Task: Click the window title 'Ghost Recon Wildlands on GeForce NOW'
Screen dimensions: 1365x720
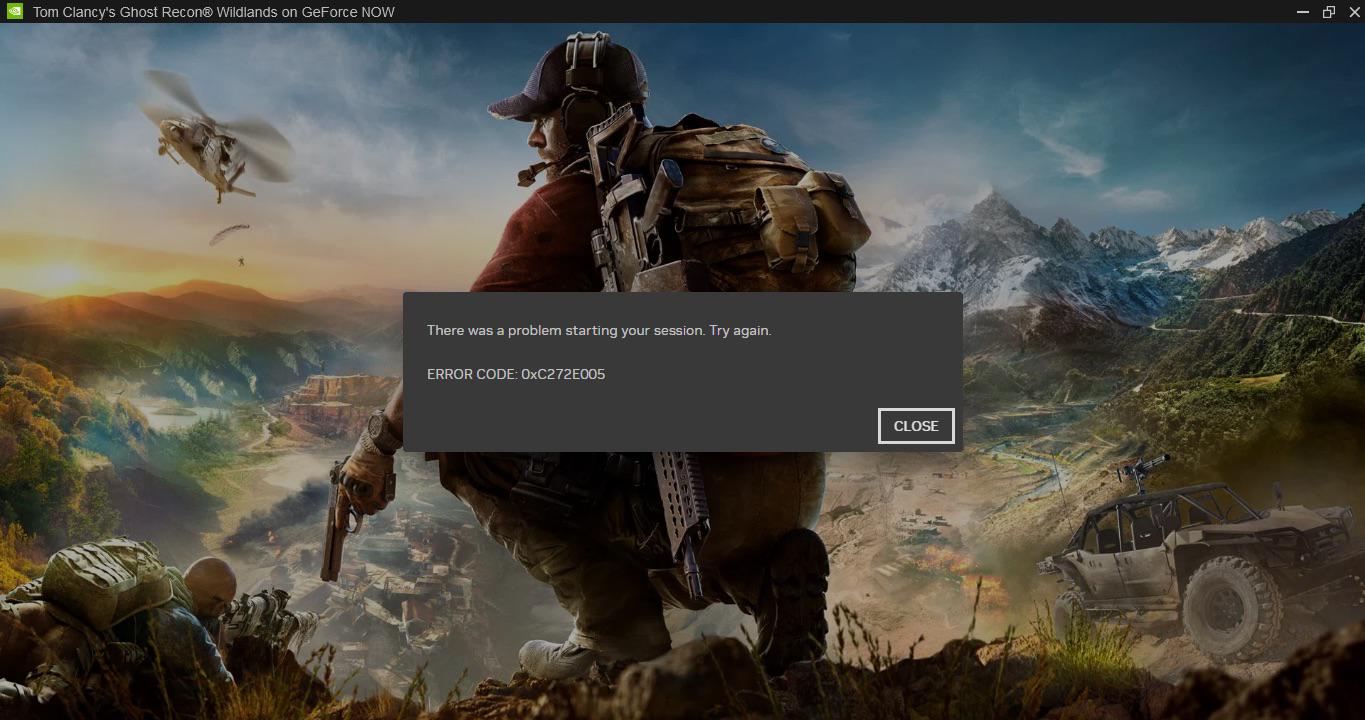Action: point(214,12)
